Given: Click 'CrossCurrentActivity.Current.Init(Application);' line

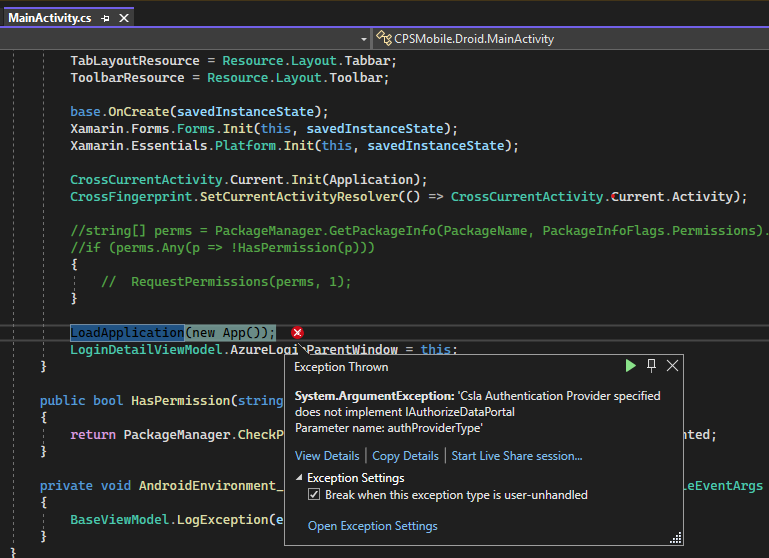Looking at the screenshot, I should point(249,179).
